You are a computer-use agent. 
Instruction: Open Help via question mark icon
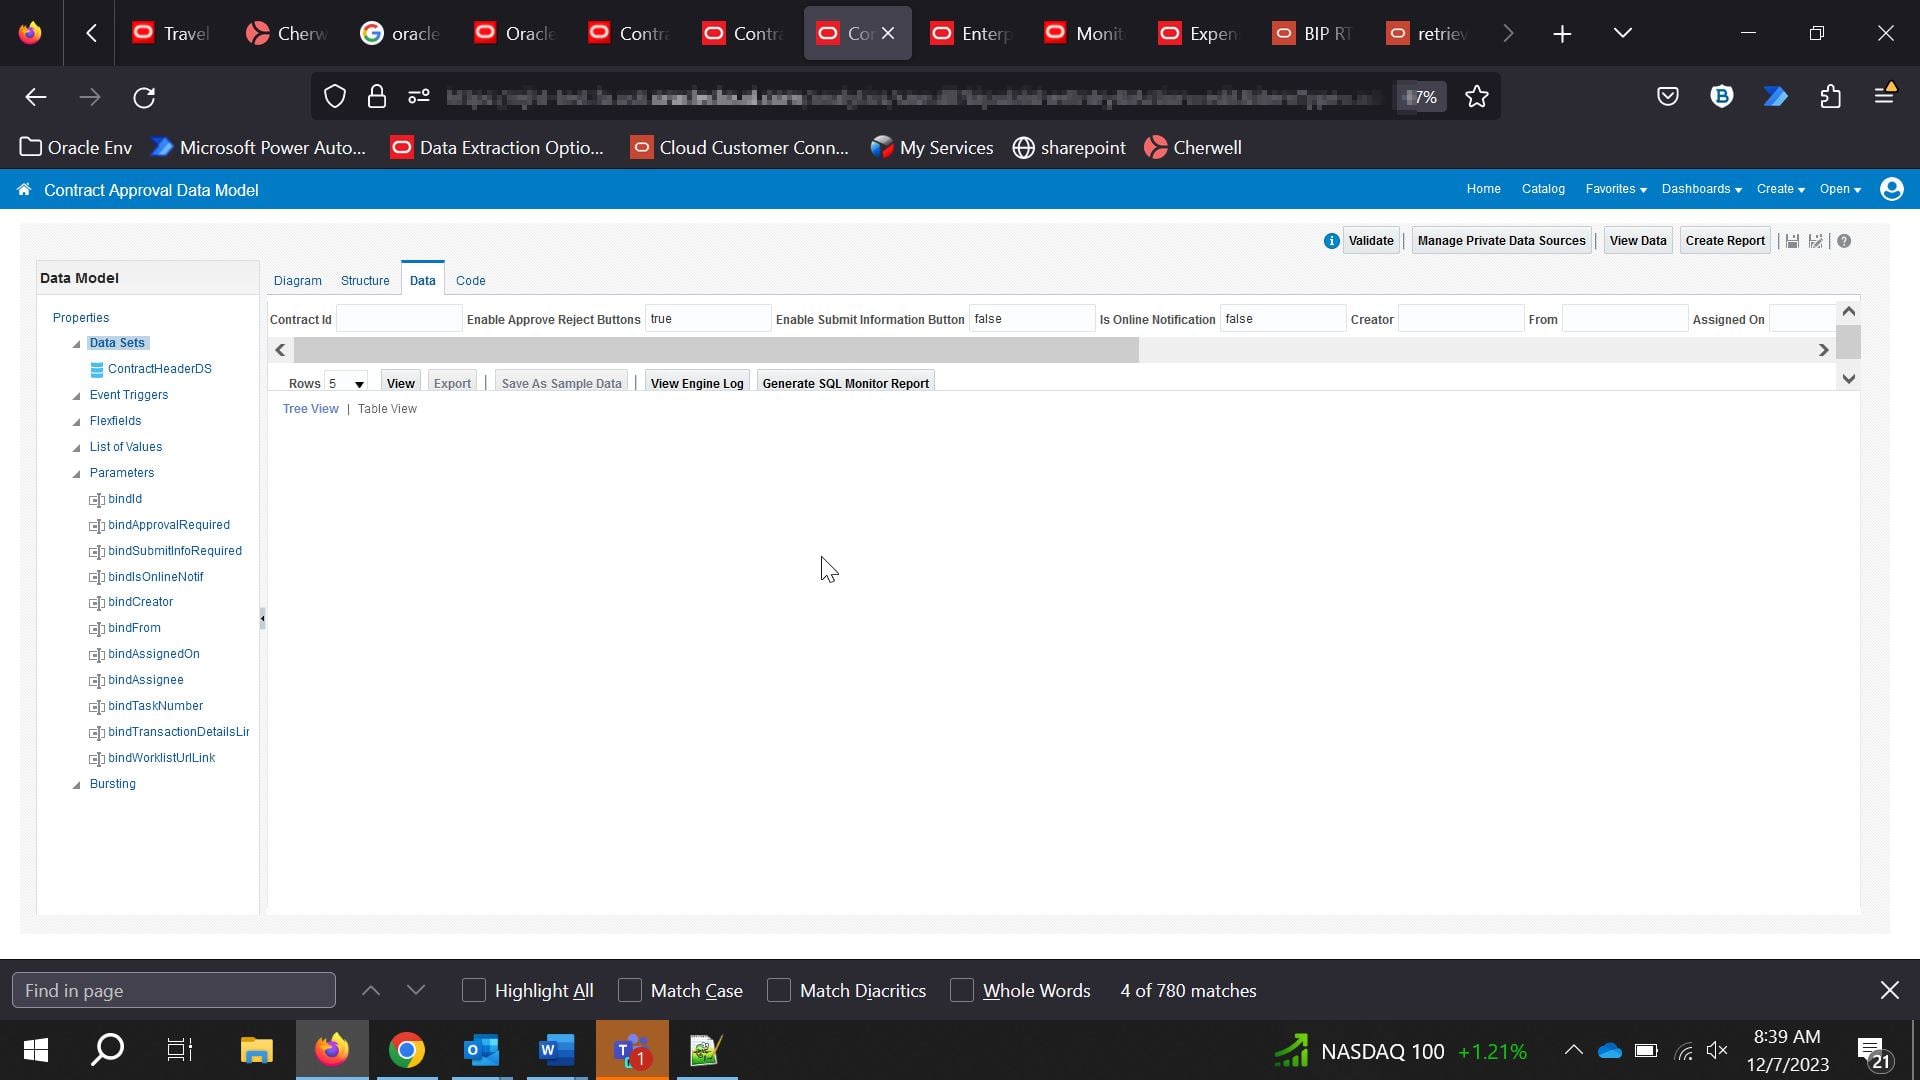click(1845, 240)
